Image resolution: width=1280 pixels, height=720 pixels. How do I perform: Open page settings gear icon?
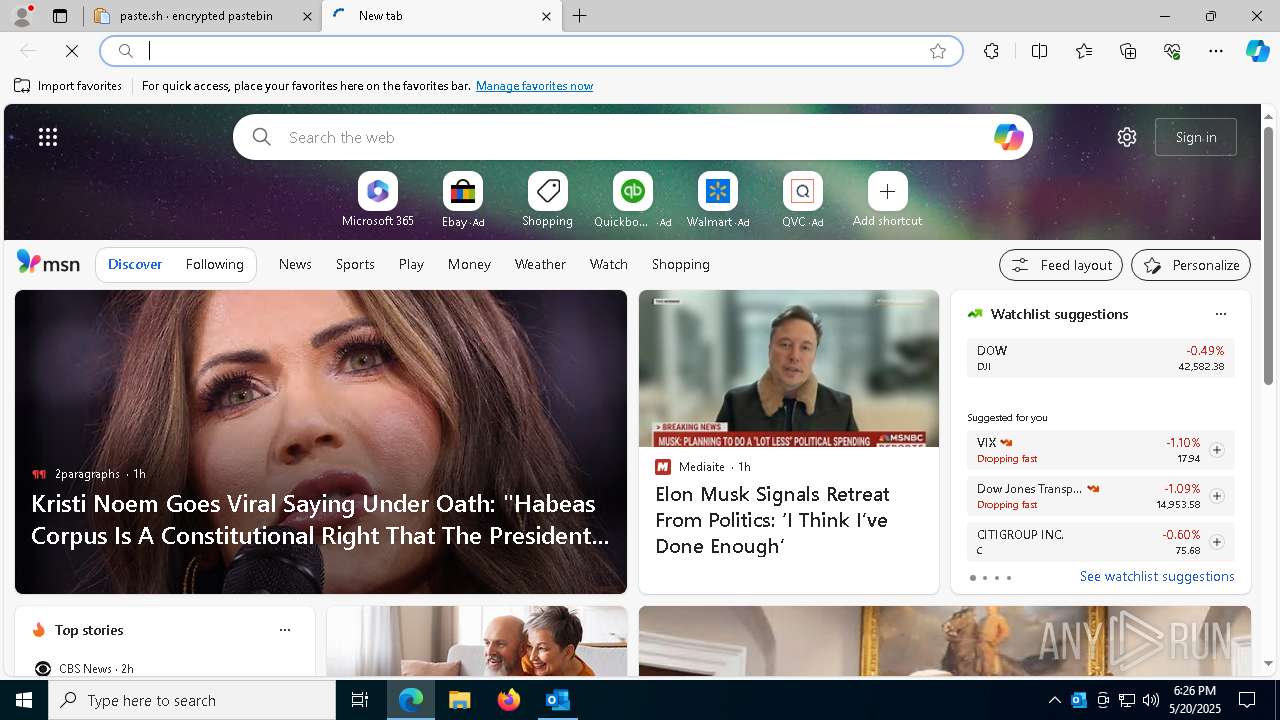coord(1127,137)
